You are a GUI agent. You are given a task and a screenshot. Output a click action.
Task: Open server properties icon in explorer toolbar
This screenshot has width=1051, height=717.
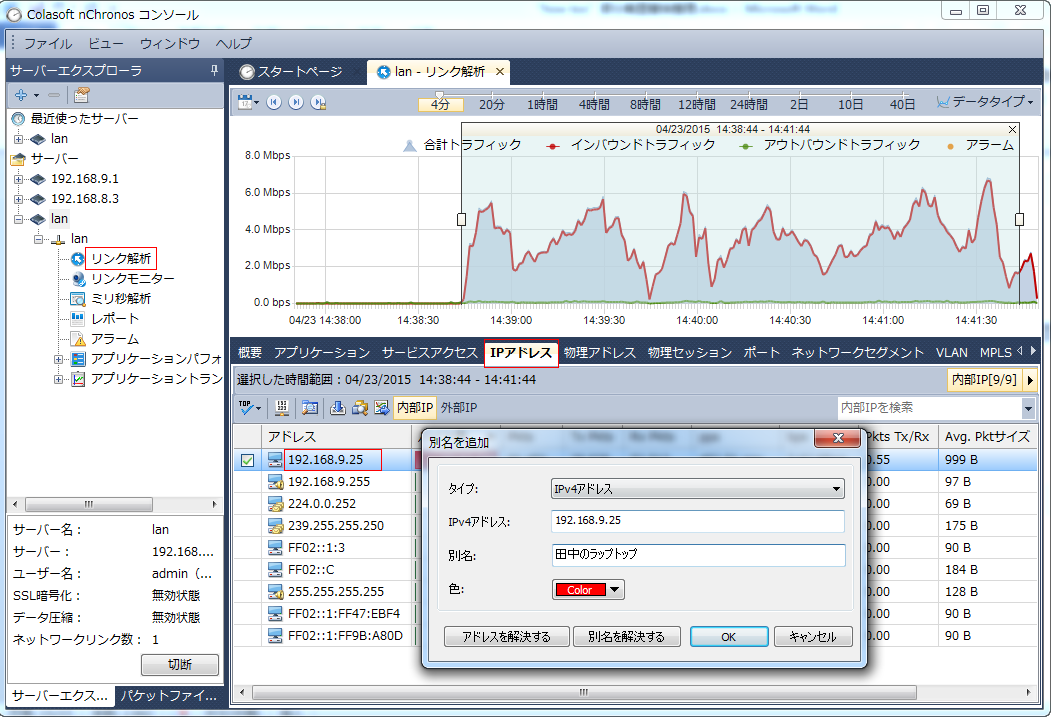click(81, 95)
